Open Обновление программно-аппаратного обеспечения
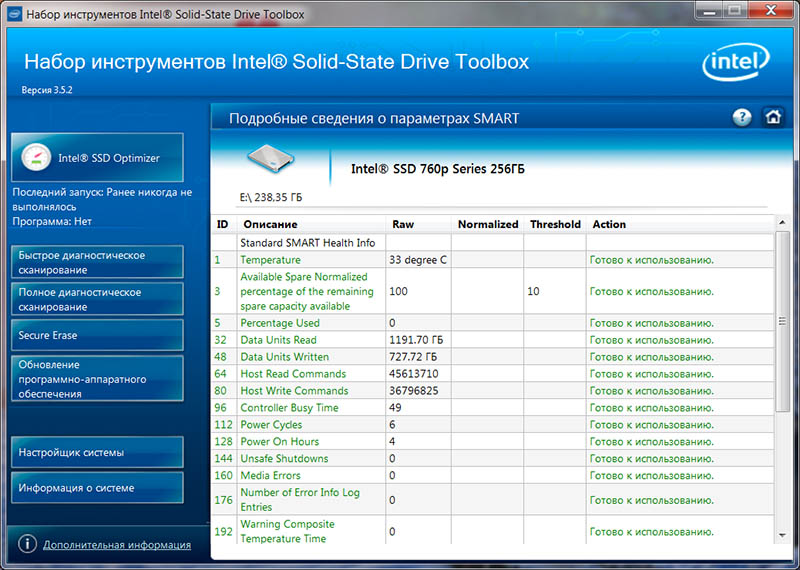The height and width of the screenshot is (570, 800). (97, 379)
